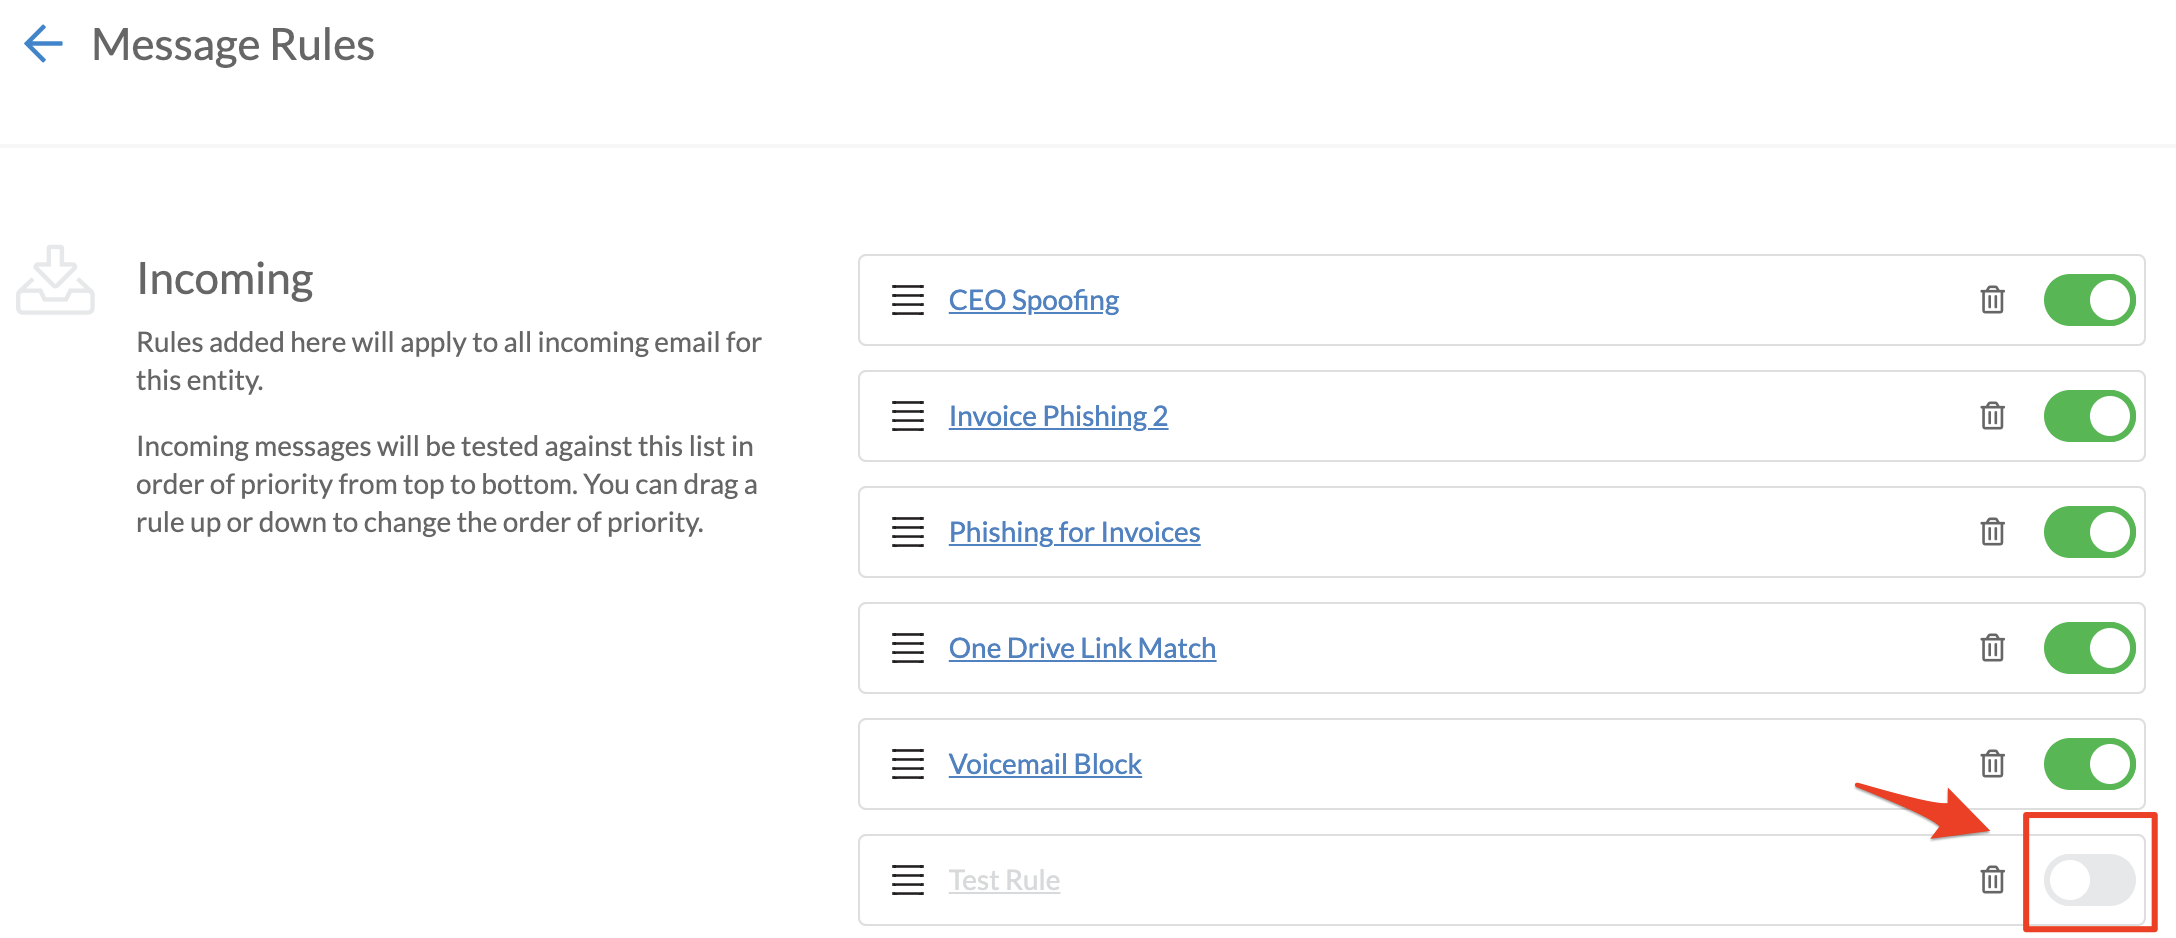This screenshot has height=938, width=2176.
Task: Click drag handle of Invoice Phishing 2
Action: point(907,416)
